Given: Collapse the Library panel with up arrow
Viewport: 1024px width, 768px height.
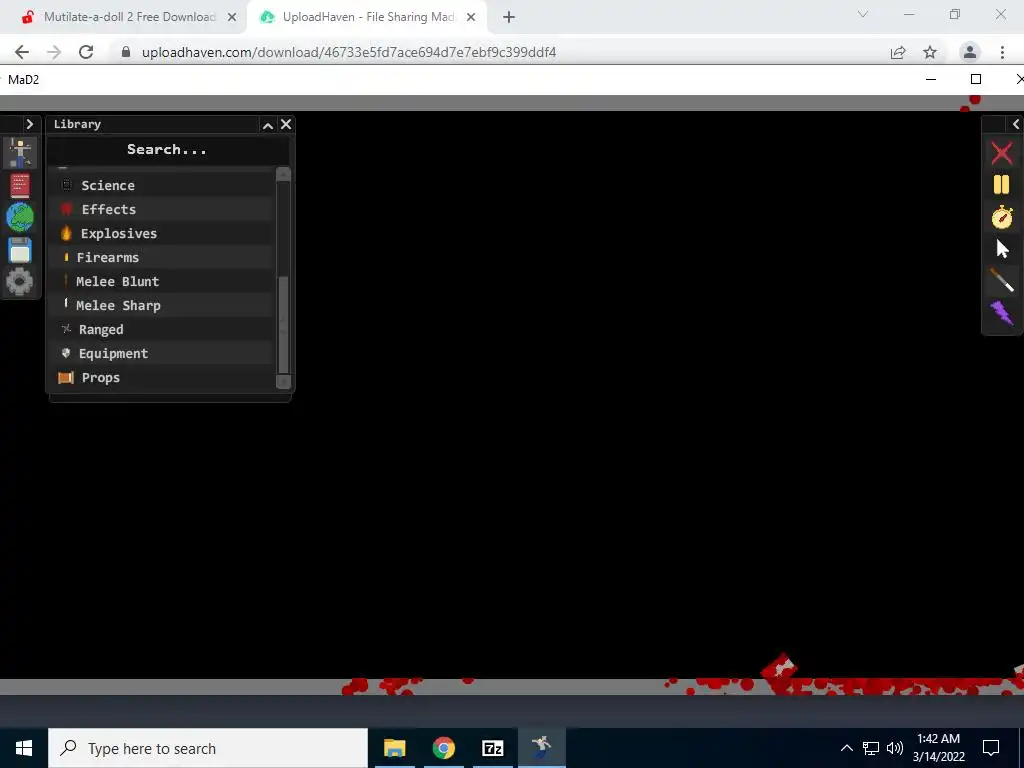Looking at the screenshot, I should (268, 125).
